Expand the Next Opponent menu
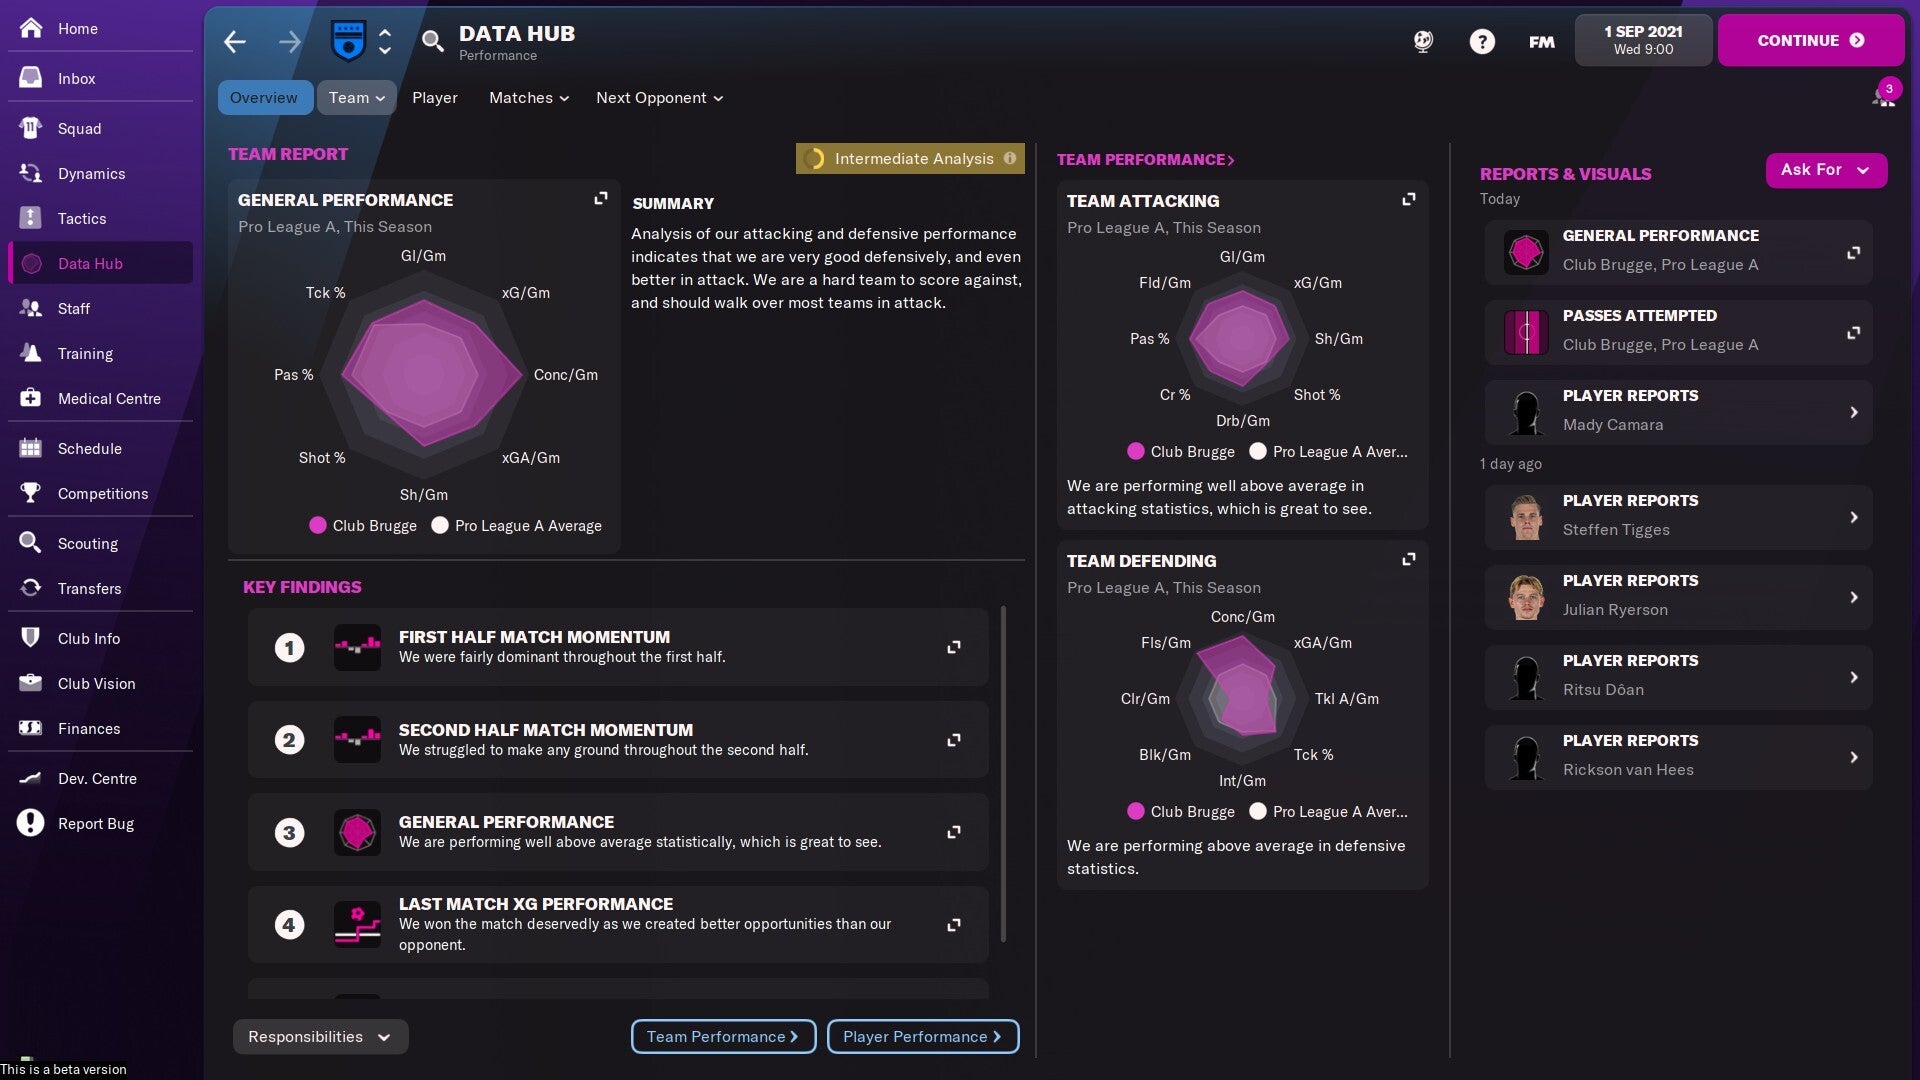The width and height of the screenshot is (1920, 1080). (659, 98)
